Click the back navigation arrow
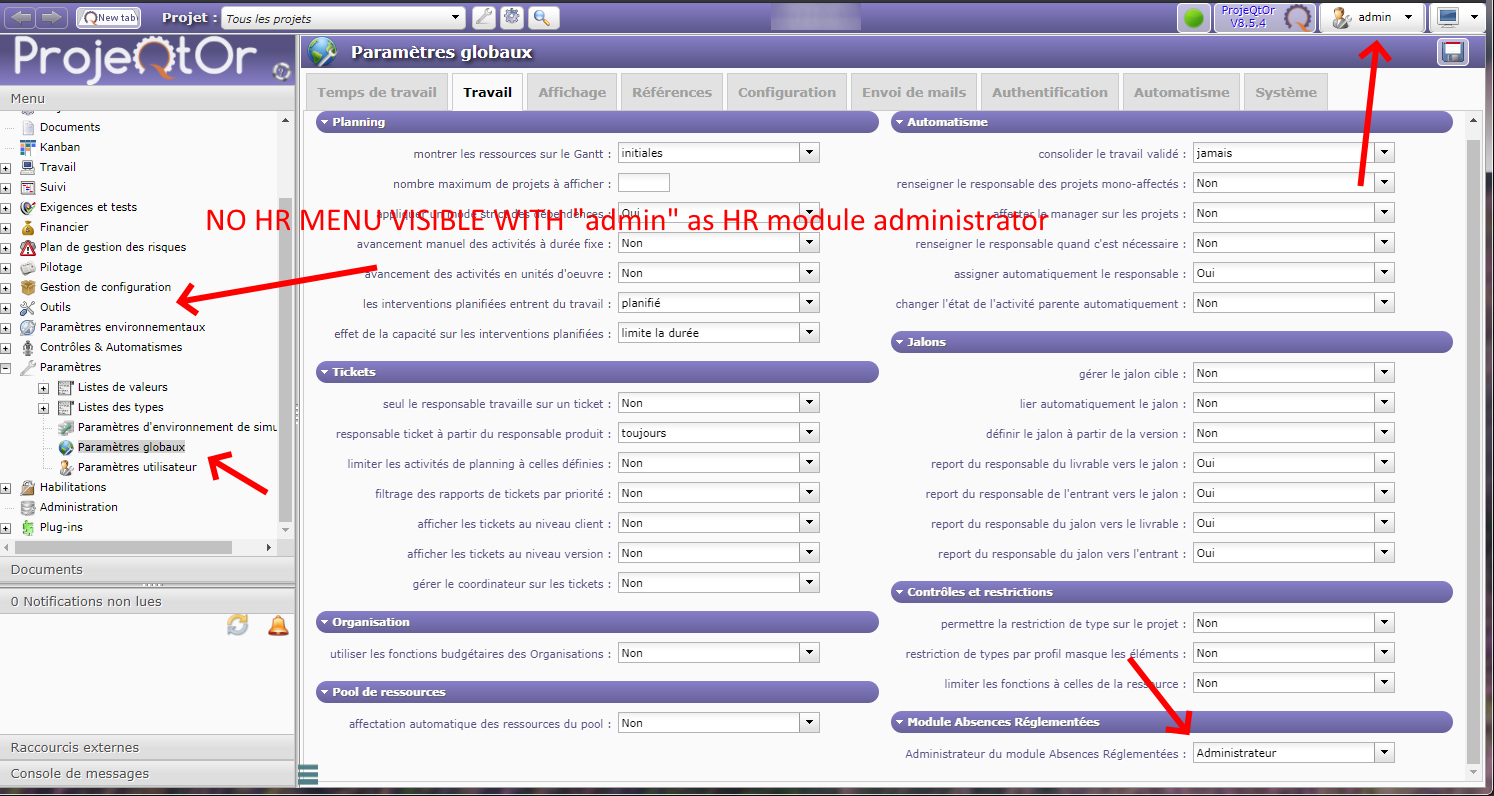This screenshot has width=1494, height=796. pyautogui.click(x=21, y=17)
